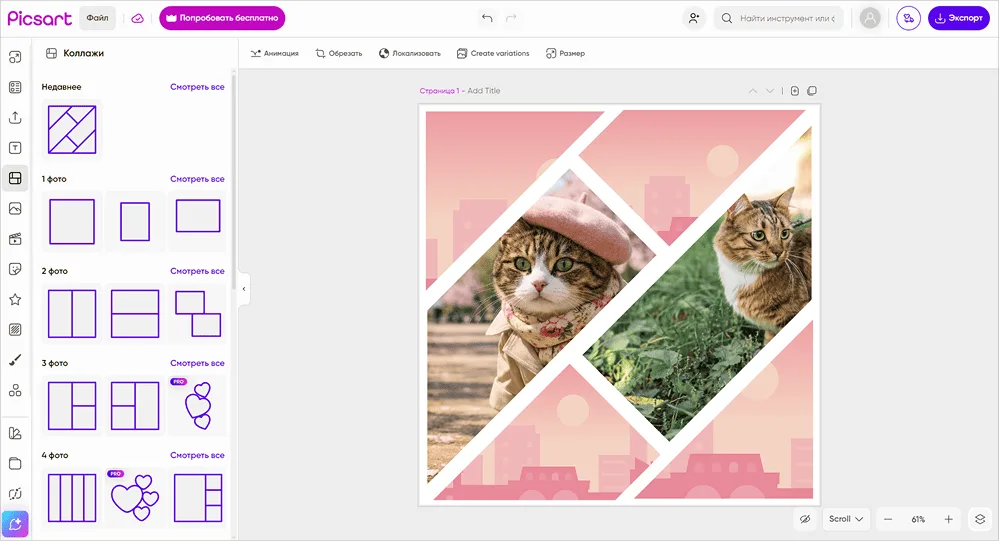This screenshot has width=999, height=541.
Task: Open the Text tool in the sidebar
Action: (15, 148)
